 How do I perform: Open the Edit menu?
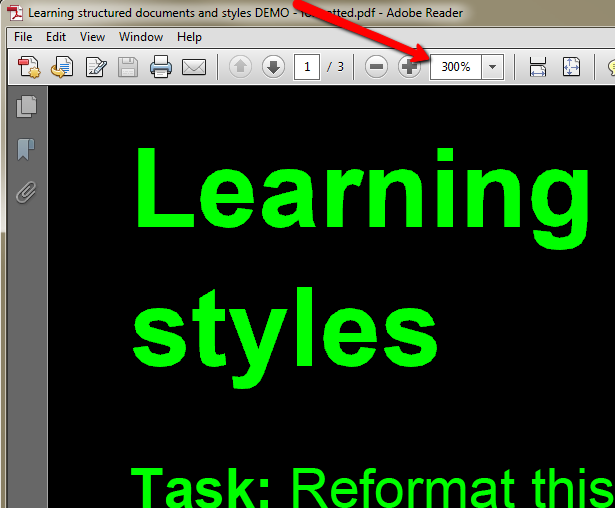pyautogui.click(x=56, y=37)
